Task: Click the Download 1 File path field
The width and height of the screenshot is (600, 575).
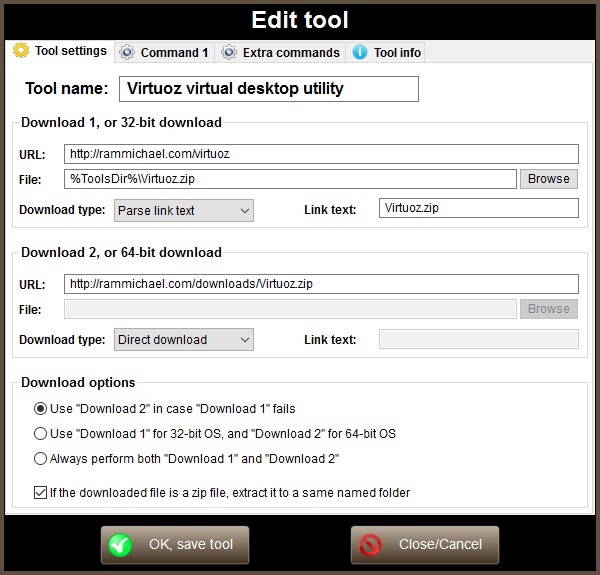Action: coord(290,179)
